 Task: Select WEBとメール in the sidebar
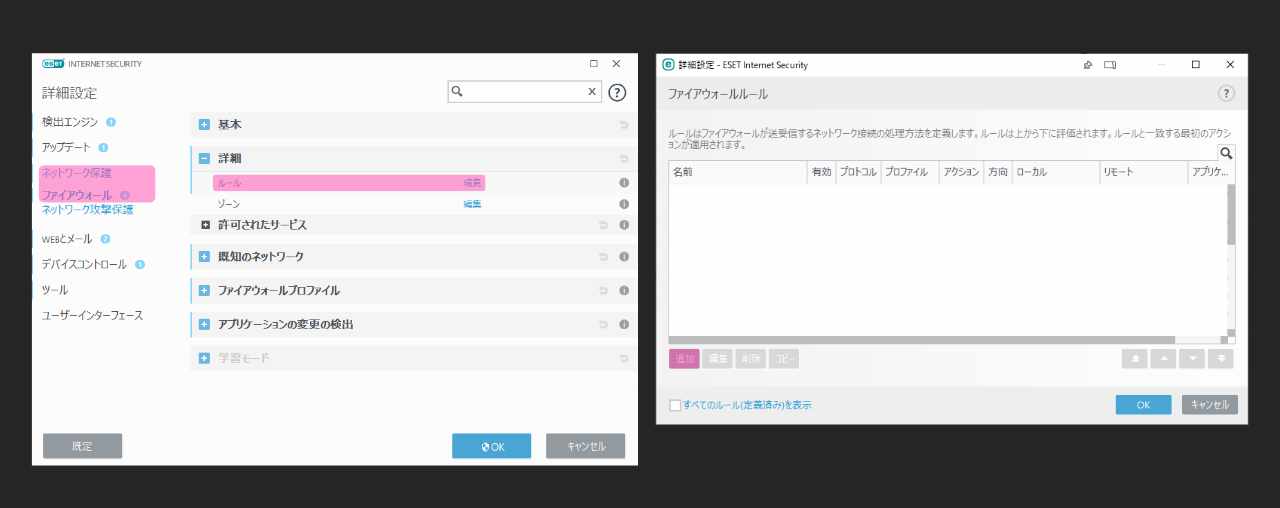[67, 239]
